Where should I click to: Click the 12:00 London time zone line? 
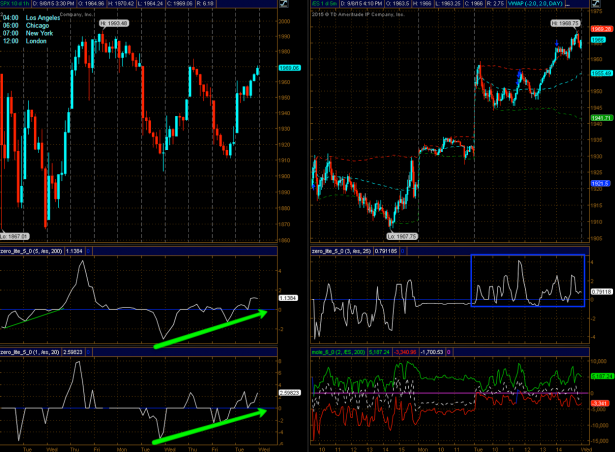pos(25,41)
